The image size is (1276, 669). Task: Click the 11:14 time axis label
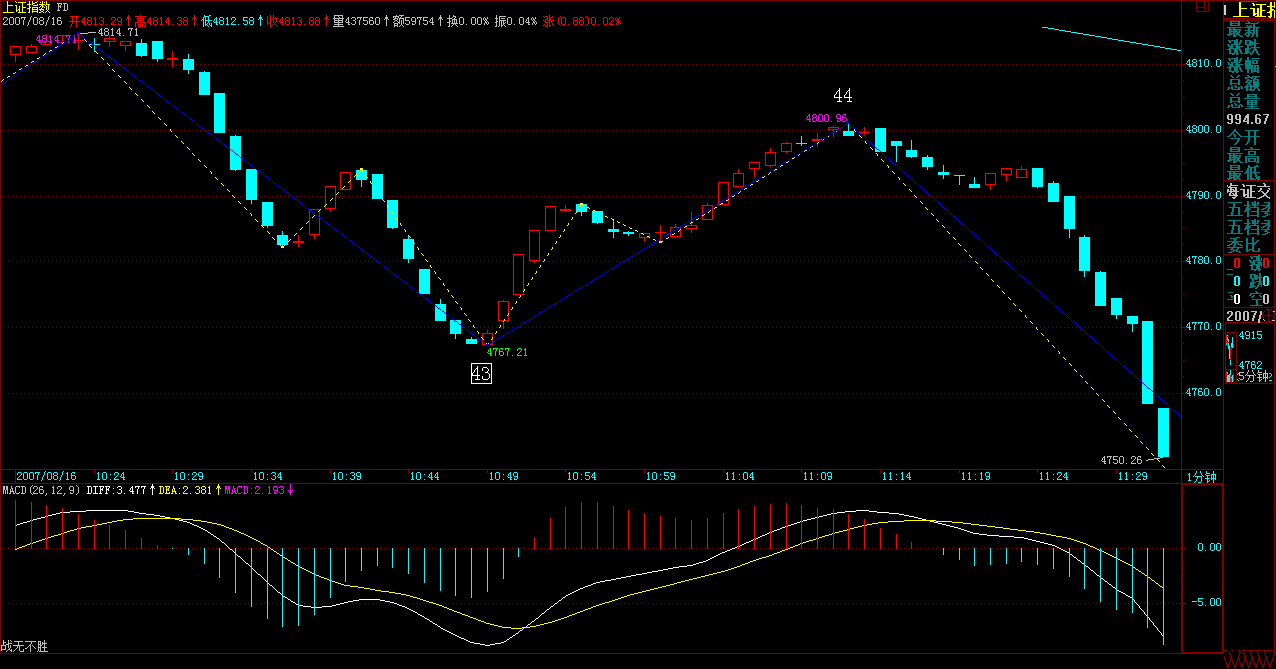(896, 476)
